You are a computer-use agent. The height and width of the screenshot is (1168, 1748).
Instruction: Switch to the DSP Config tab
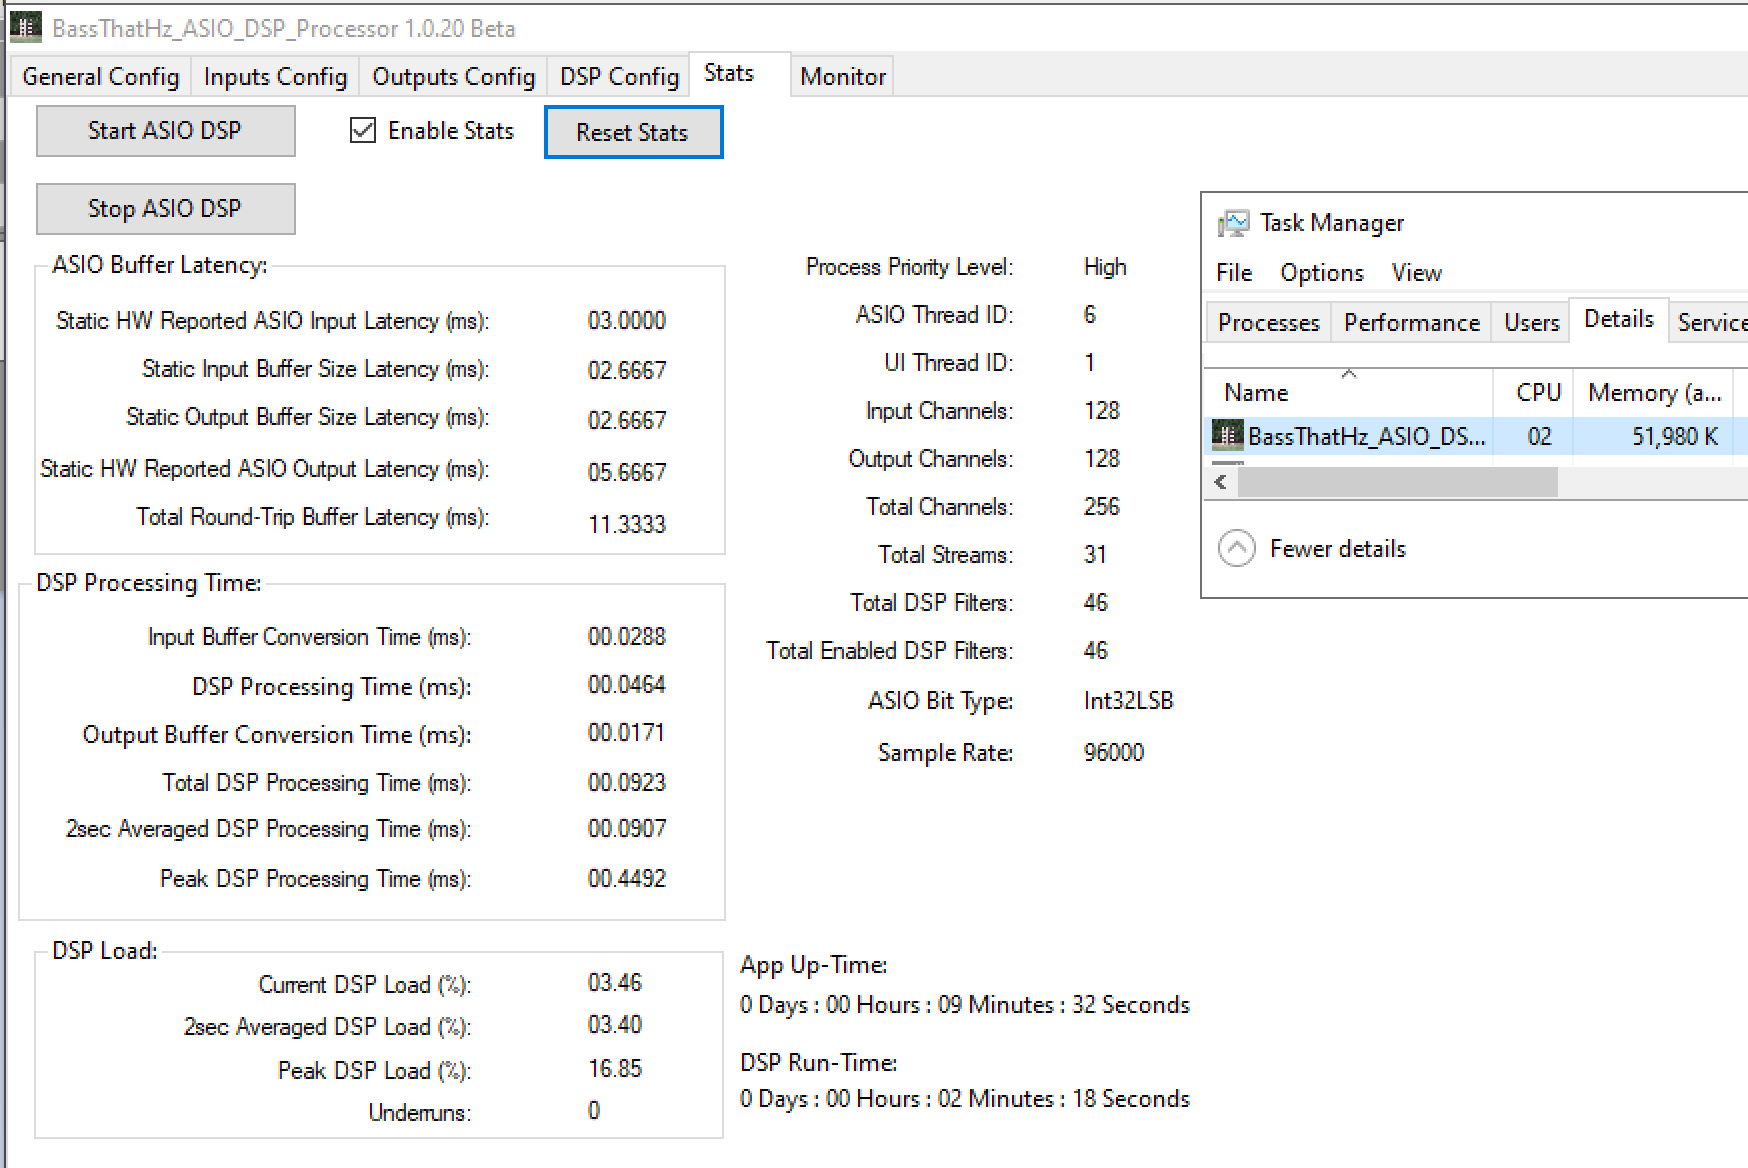[619, 76]
